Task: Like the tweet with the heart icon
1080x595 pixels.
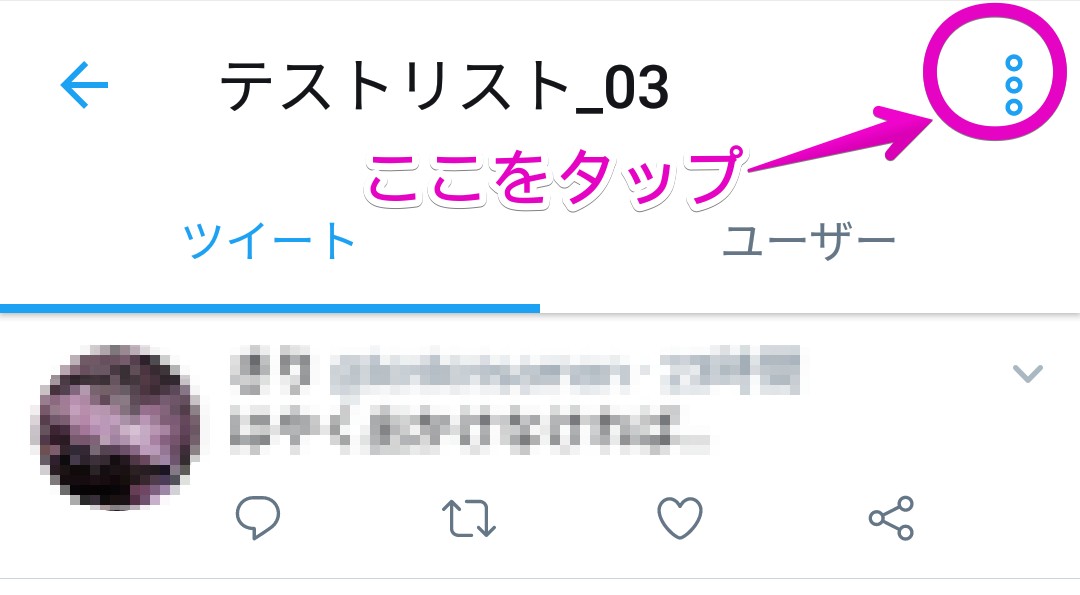Action: (680, 517)
